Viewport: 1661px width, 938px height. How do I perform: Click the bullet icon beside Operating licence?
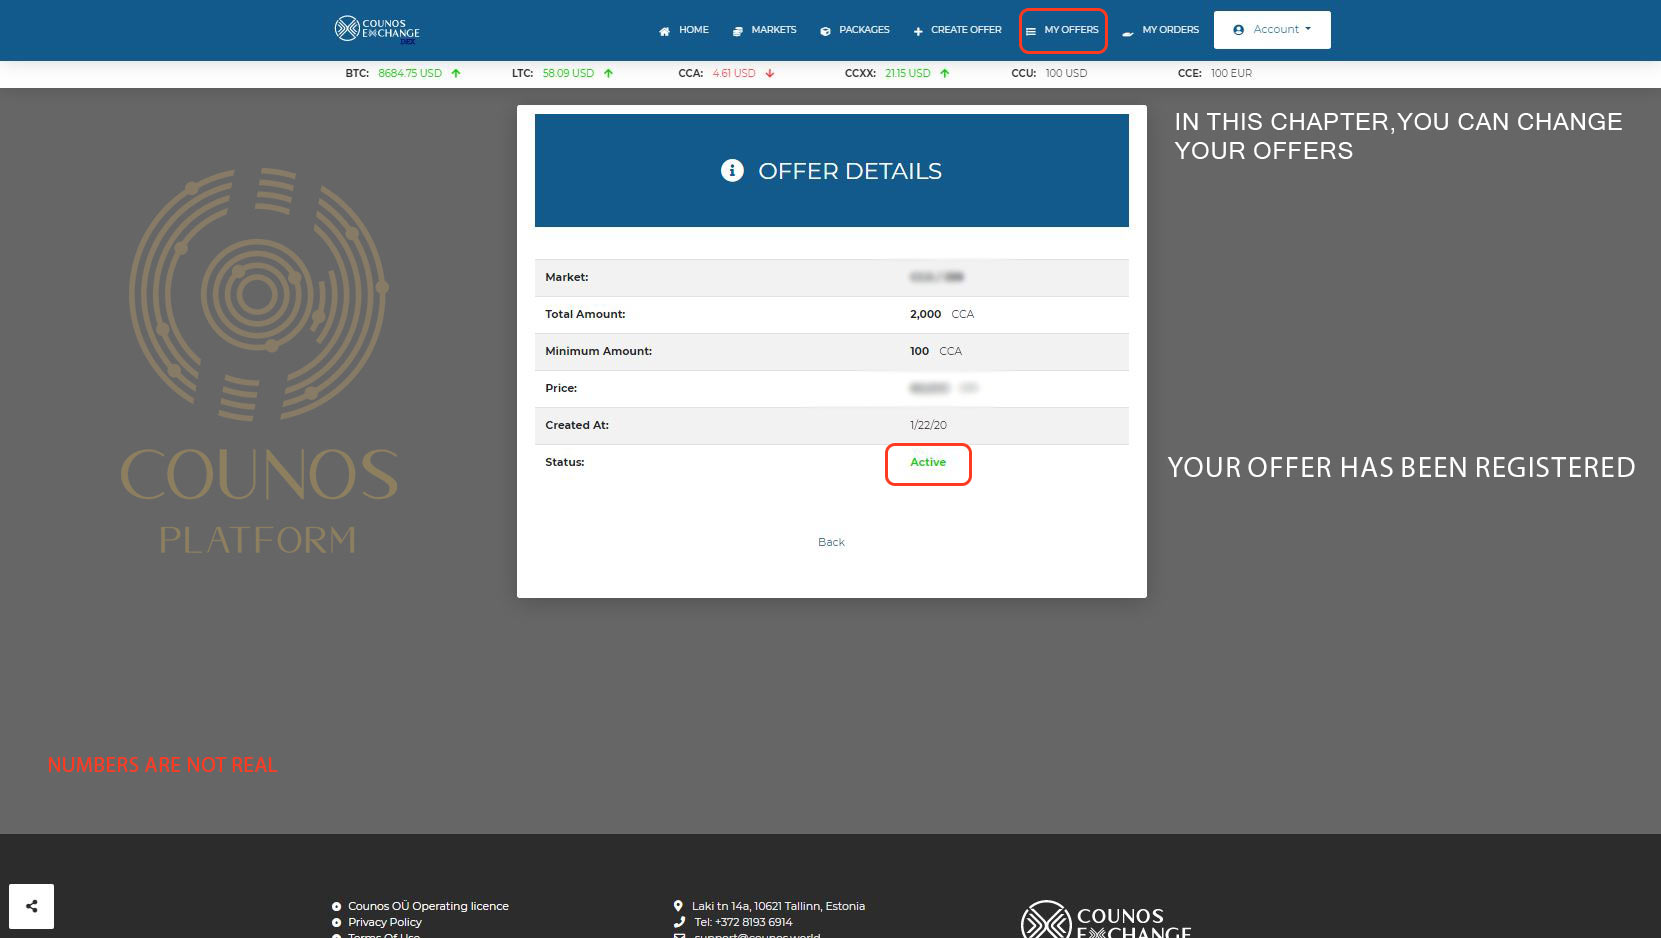(336, 907)
